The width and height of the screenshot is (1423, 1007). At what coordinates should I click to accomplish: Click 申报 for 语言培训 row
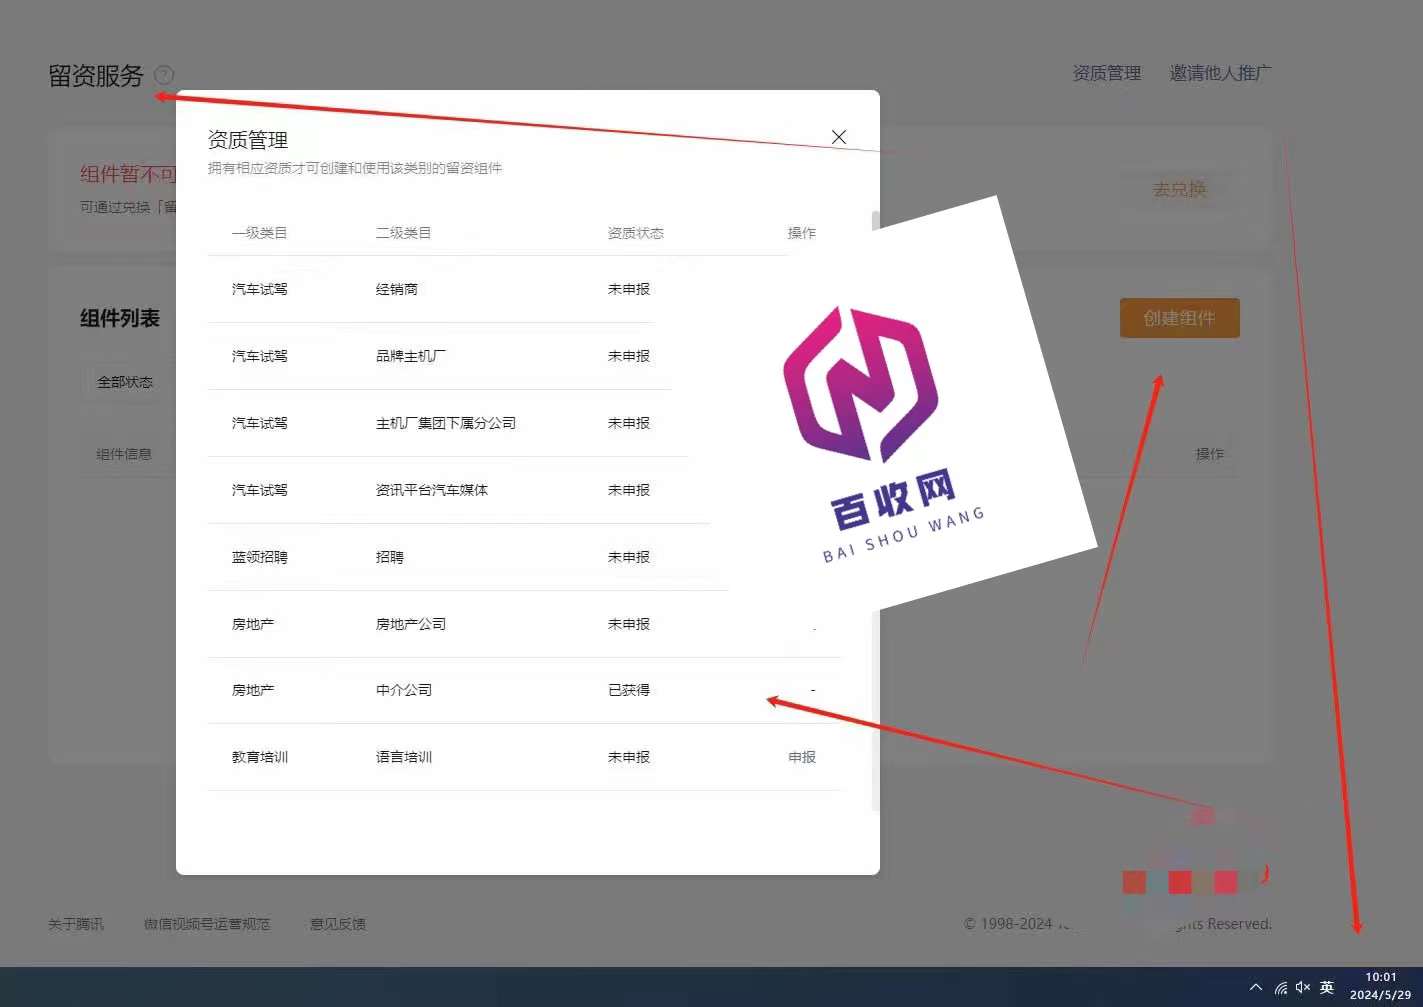[802, 757]
